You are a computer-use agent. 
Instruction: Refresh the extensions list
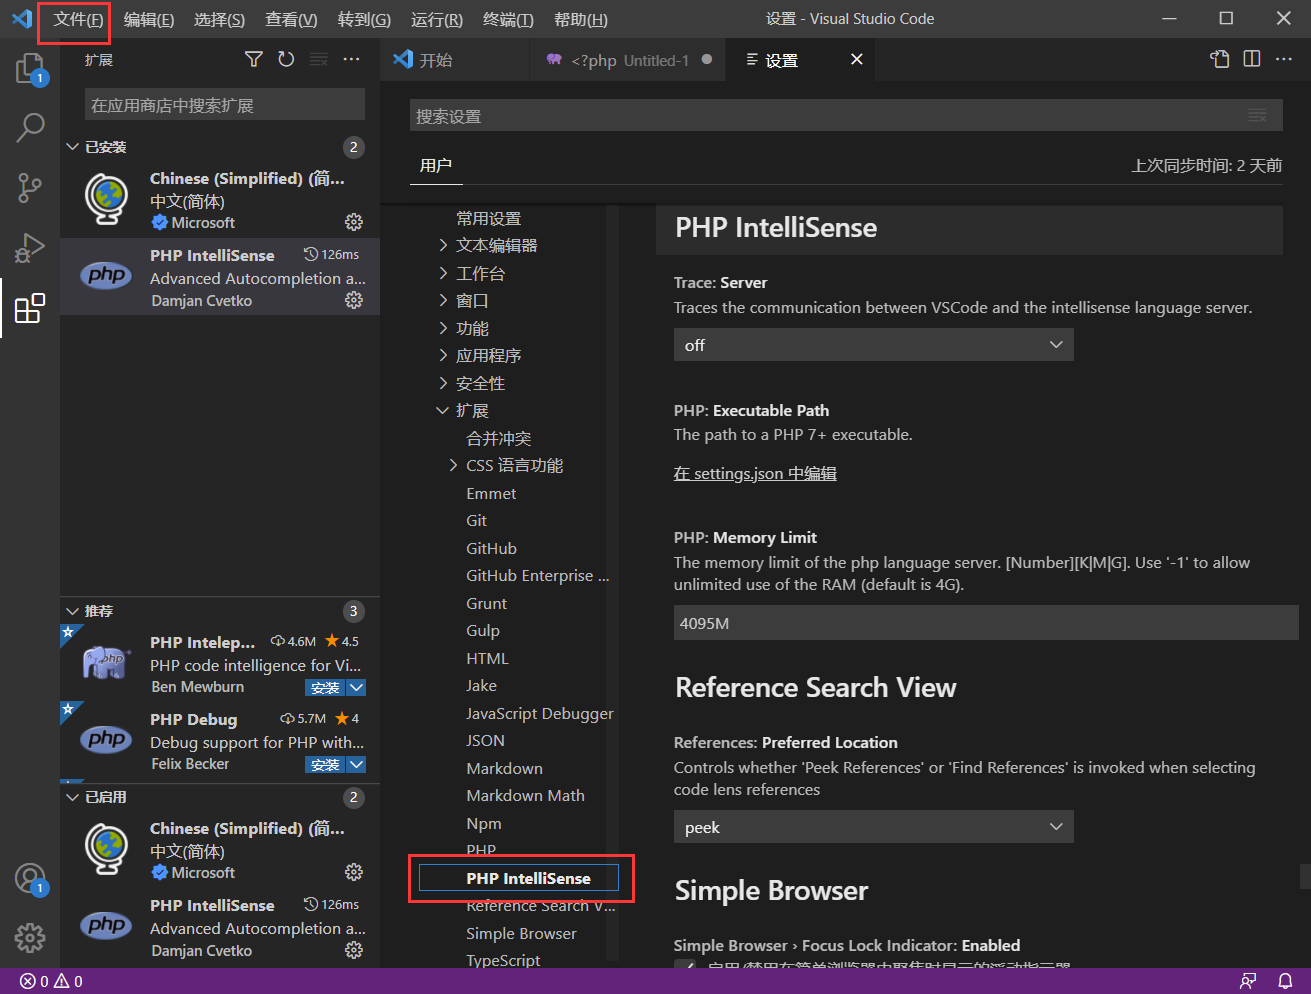point(286,60)
